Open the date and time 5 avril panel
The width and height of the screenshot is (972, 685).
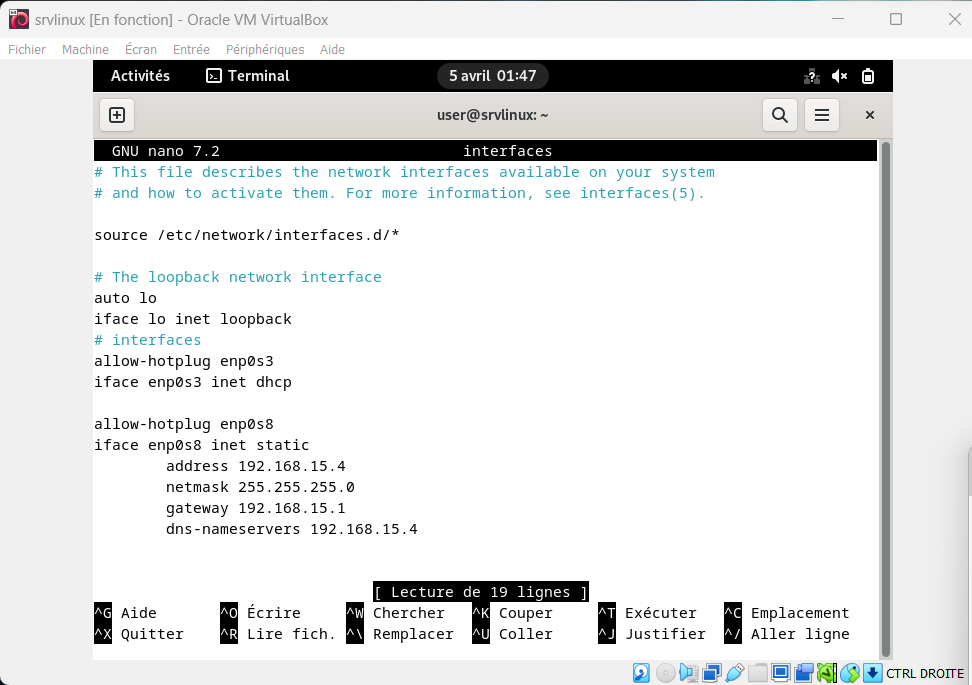(x=492, y=76)
